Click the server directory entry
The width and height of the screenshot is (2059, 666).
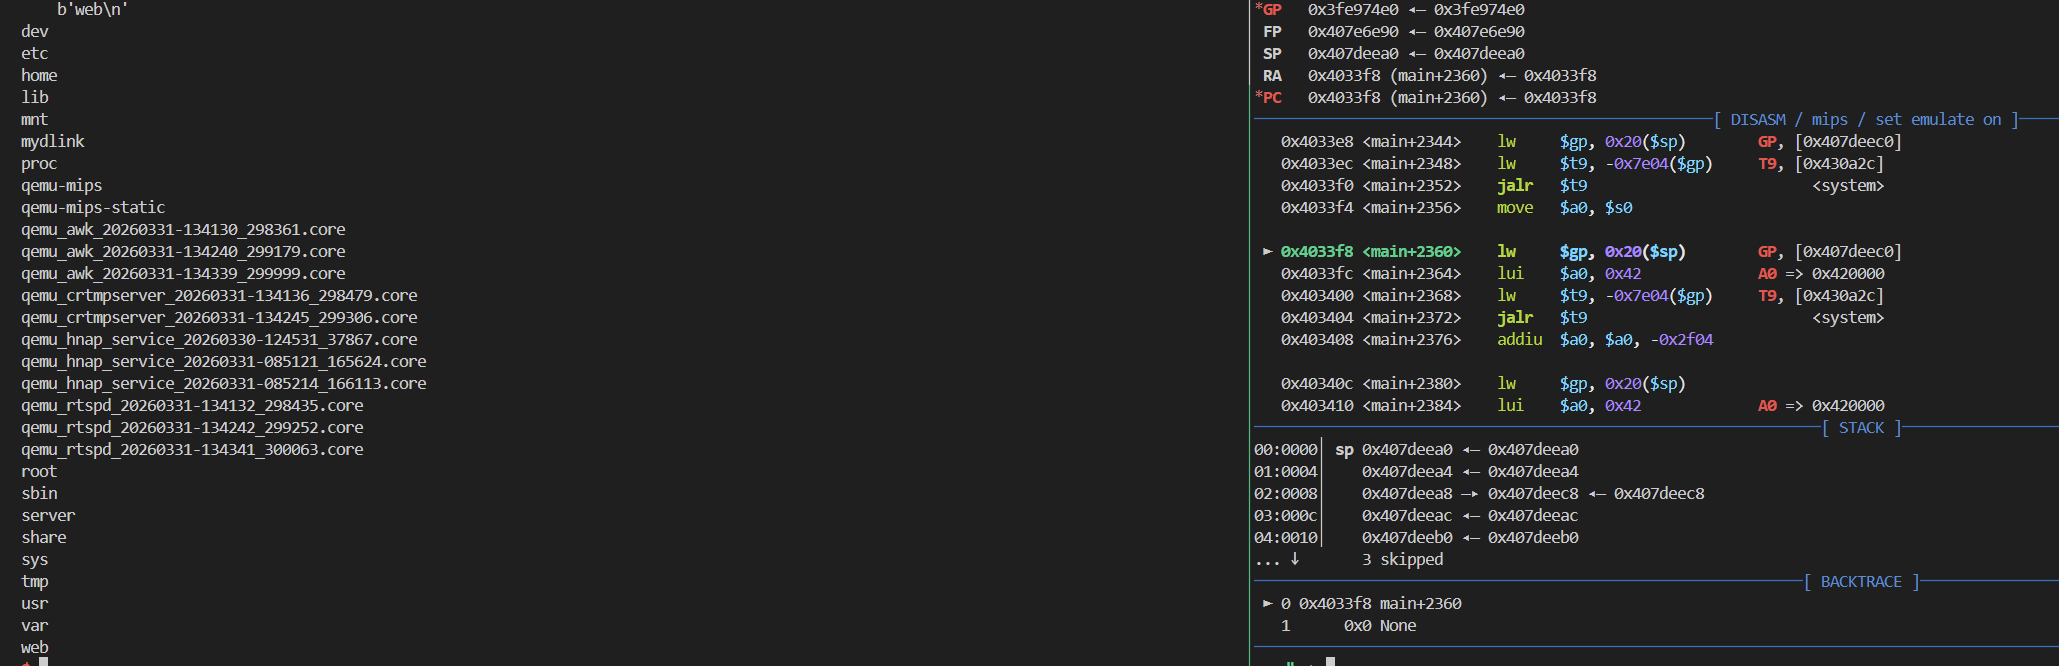click(48, 516)
